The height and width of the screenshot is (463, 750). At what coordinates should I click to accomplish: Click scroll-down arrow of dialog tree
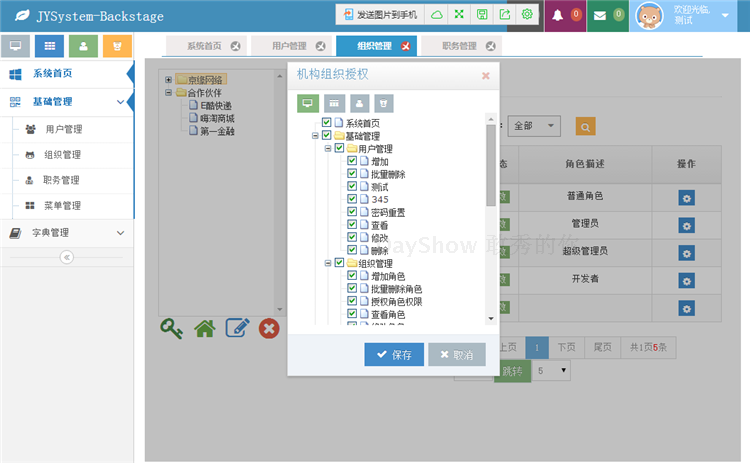(x=491, y=319)
